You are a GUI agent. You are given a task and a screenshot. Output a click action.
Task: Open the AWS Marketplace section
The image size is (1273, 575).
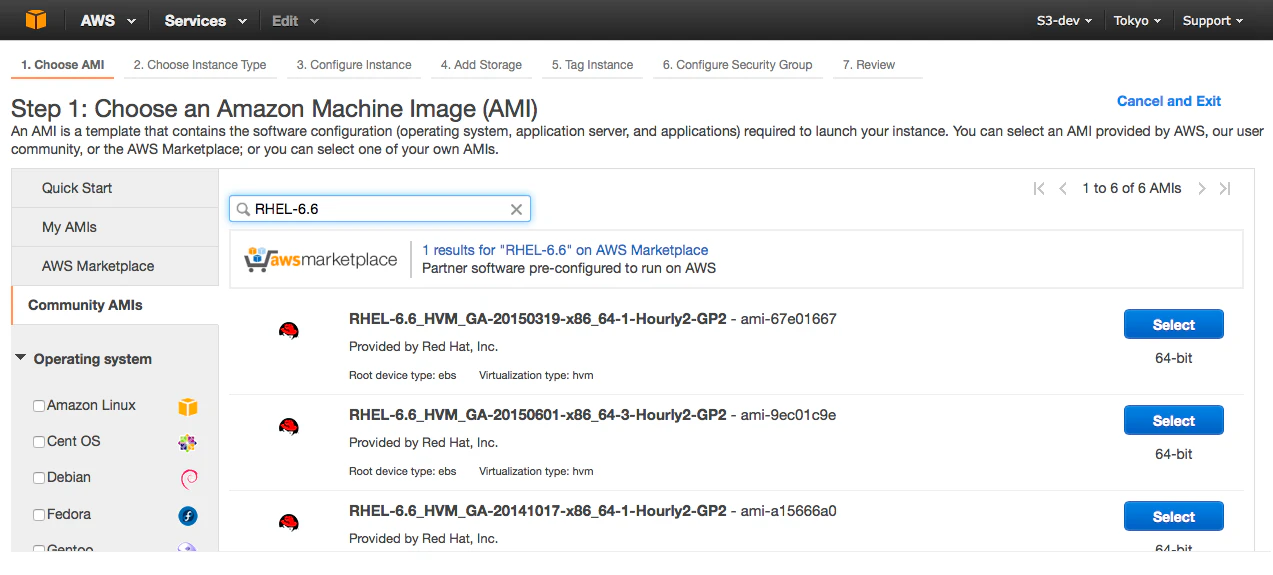pos(115,266)
